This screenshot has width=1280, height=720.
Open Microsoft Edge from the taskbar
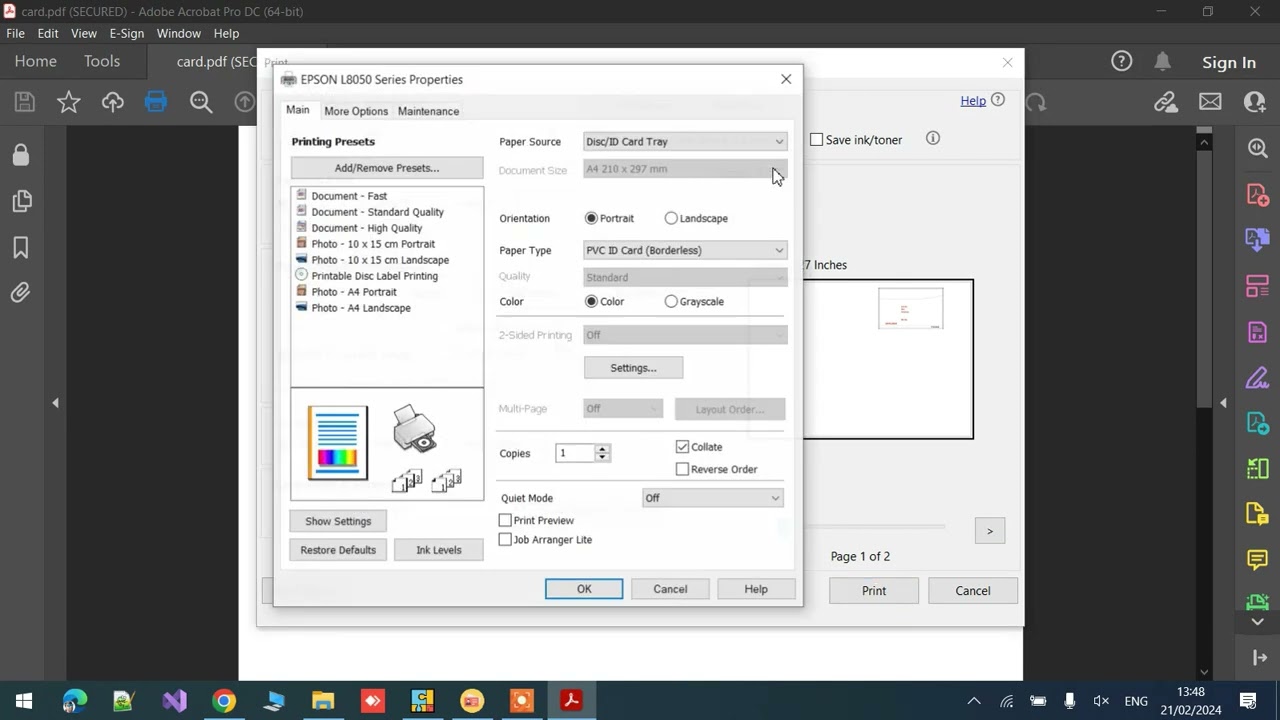74,701
